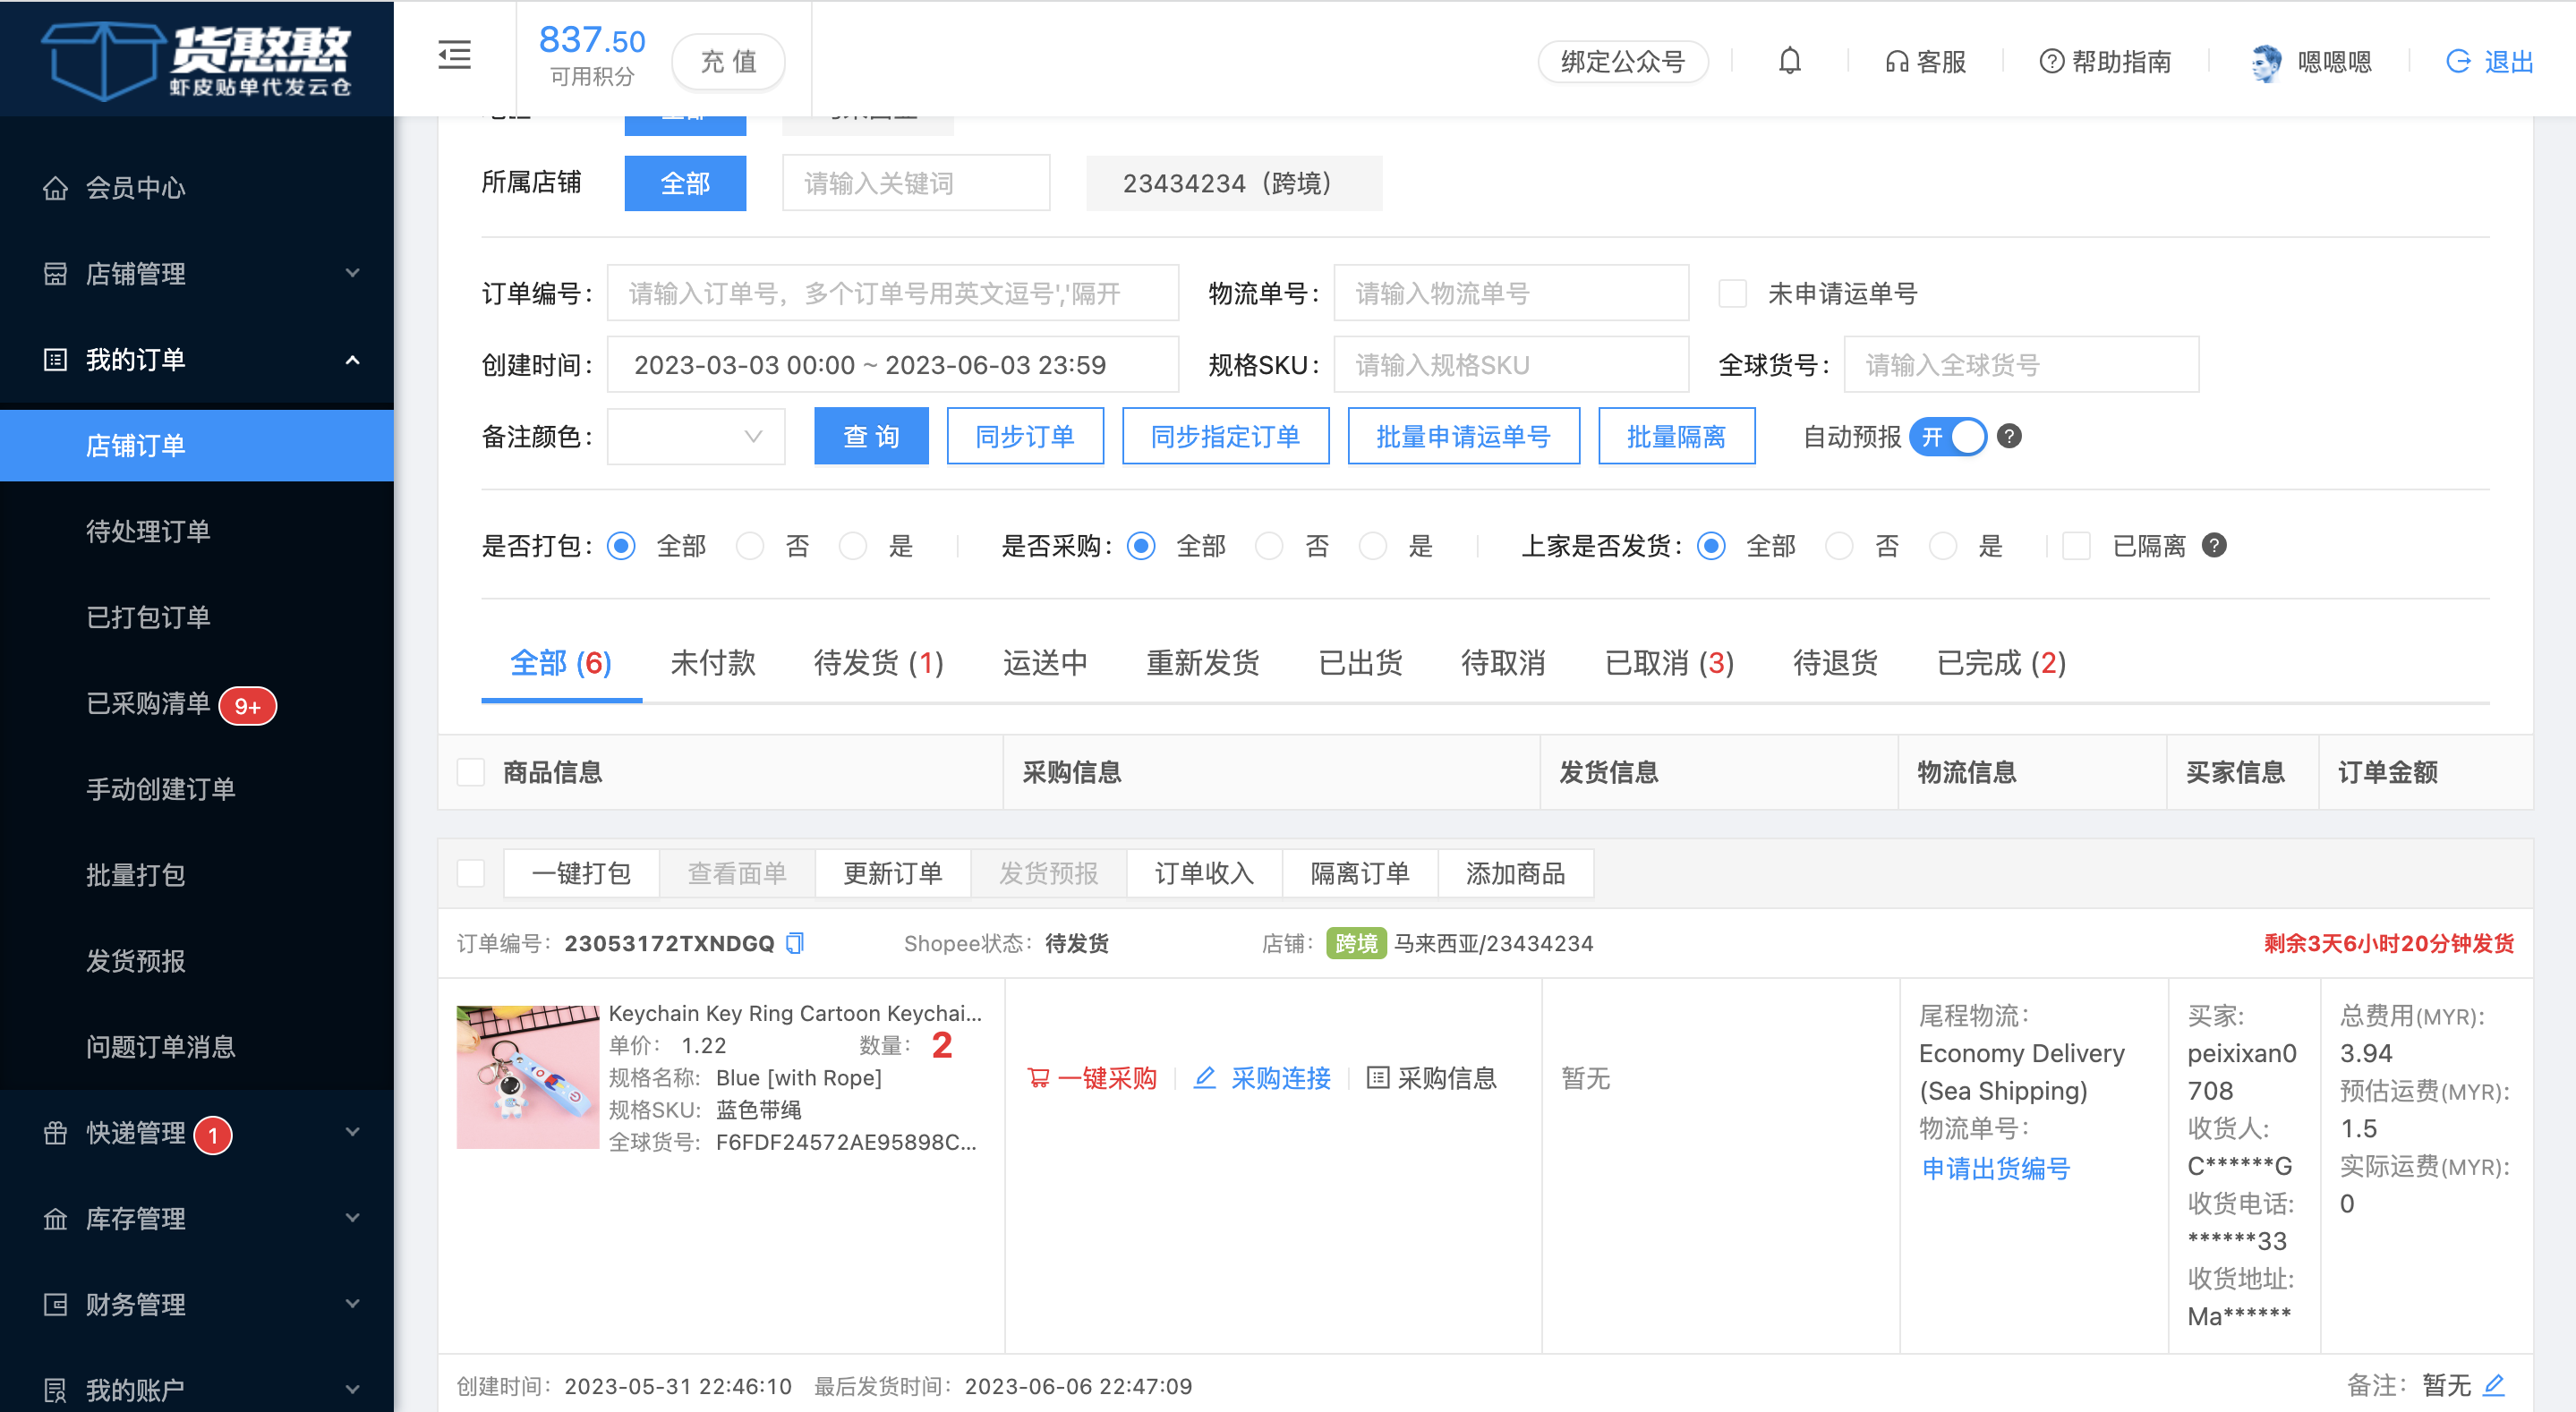Image resolution: width=2576 pixels, height=1412 pixels.
Task: Select 上家是否发货 是 radio button
Action: (x=1943, y=546)
